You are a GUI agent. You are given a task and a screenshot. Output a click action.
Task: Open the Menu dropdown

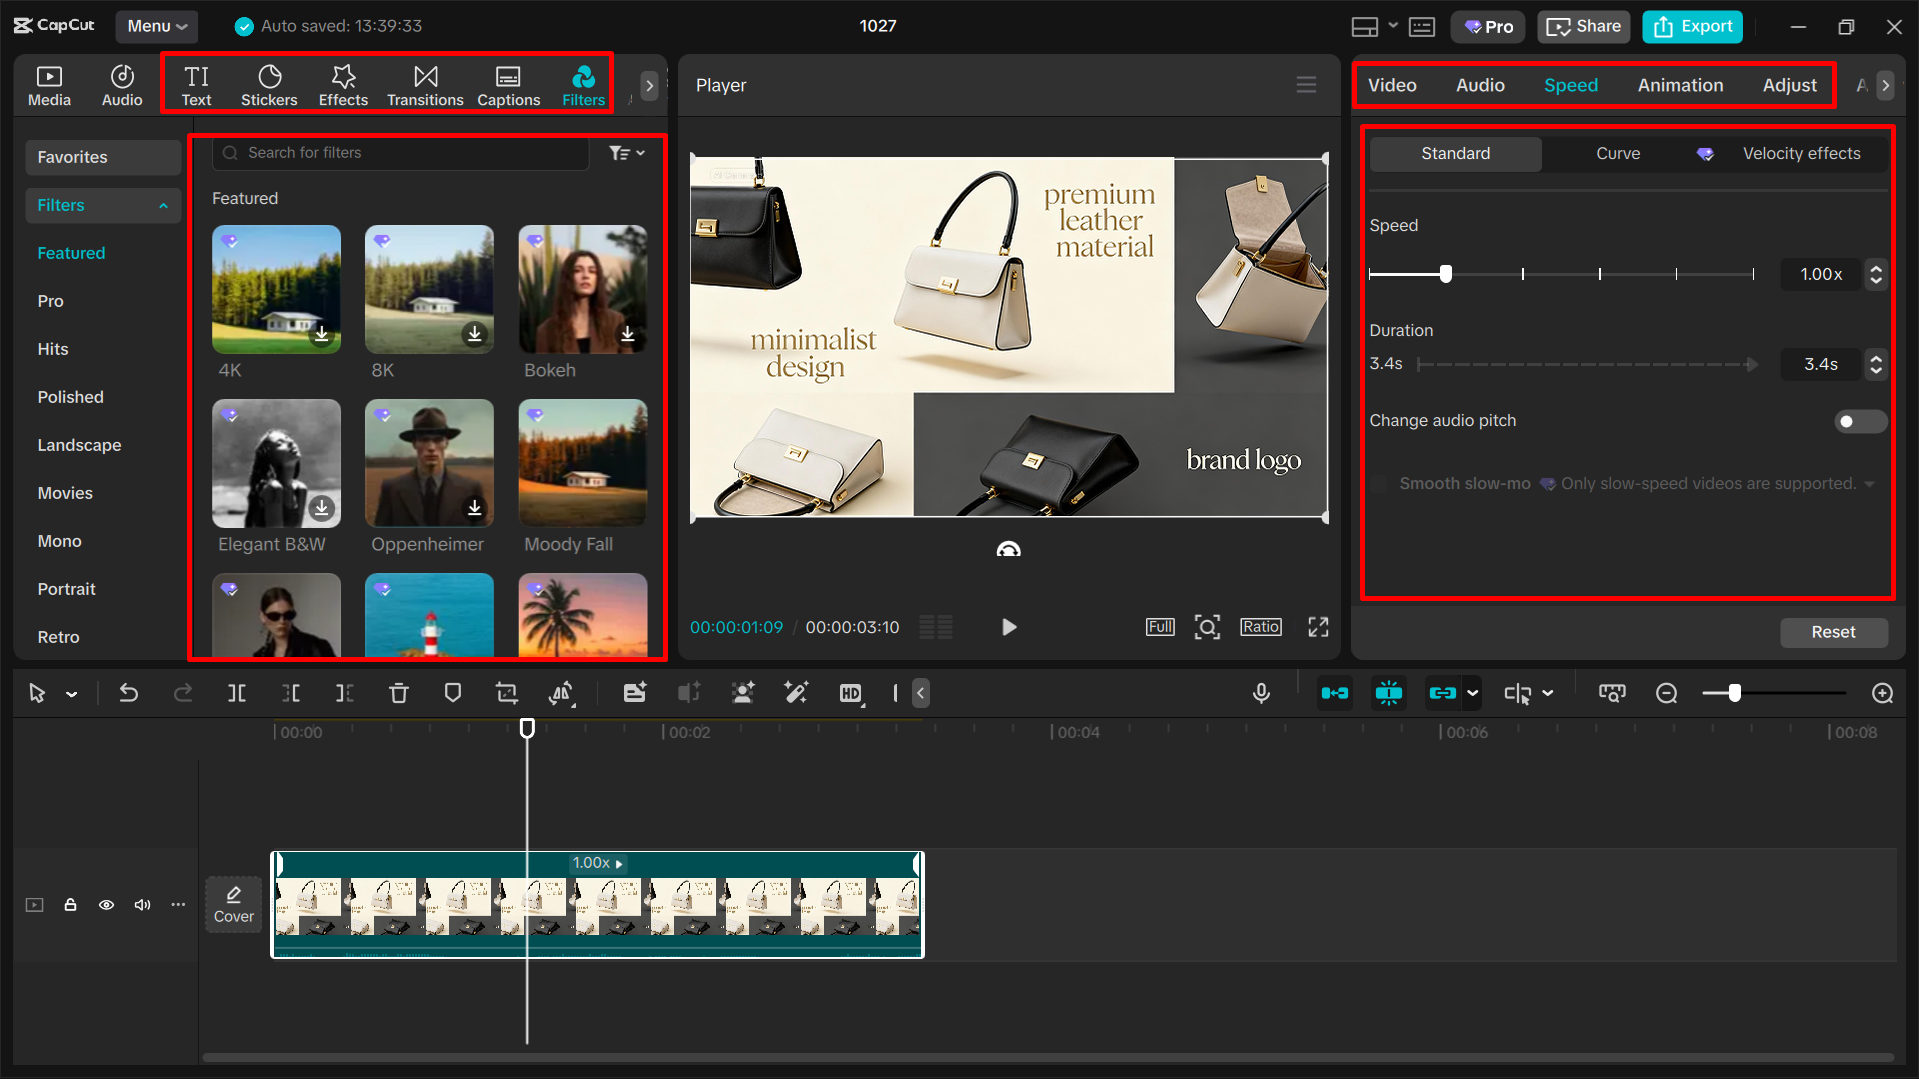pyautogui.click(x=156, y=26)
